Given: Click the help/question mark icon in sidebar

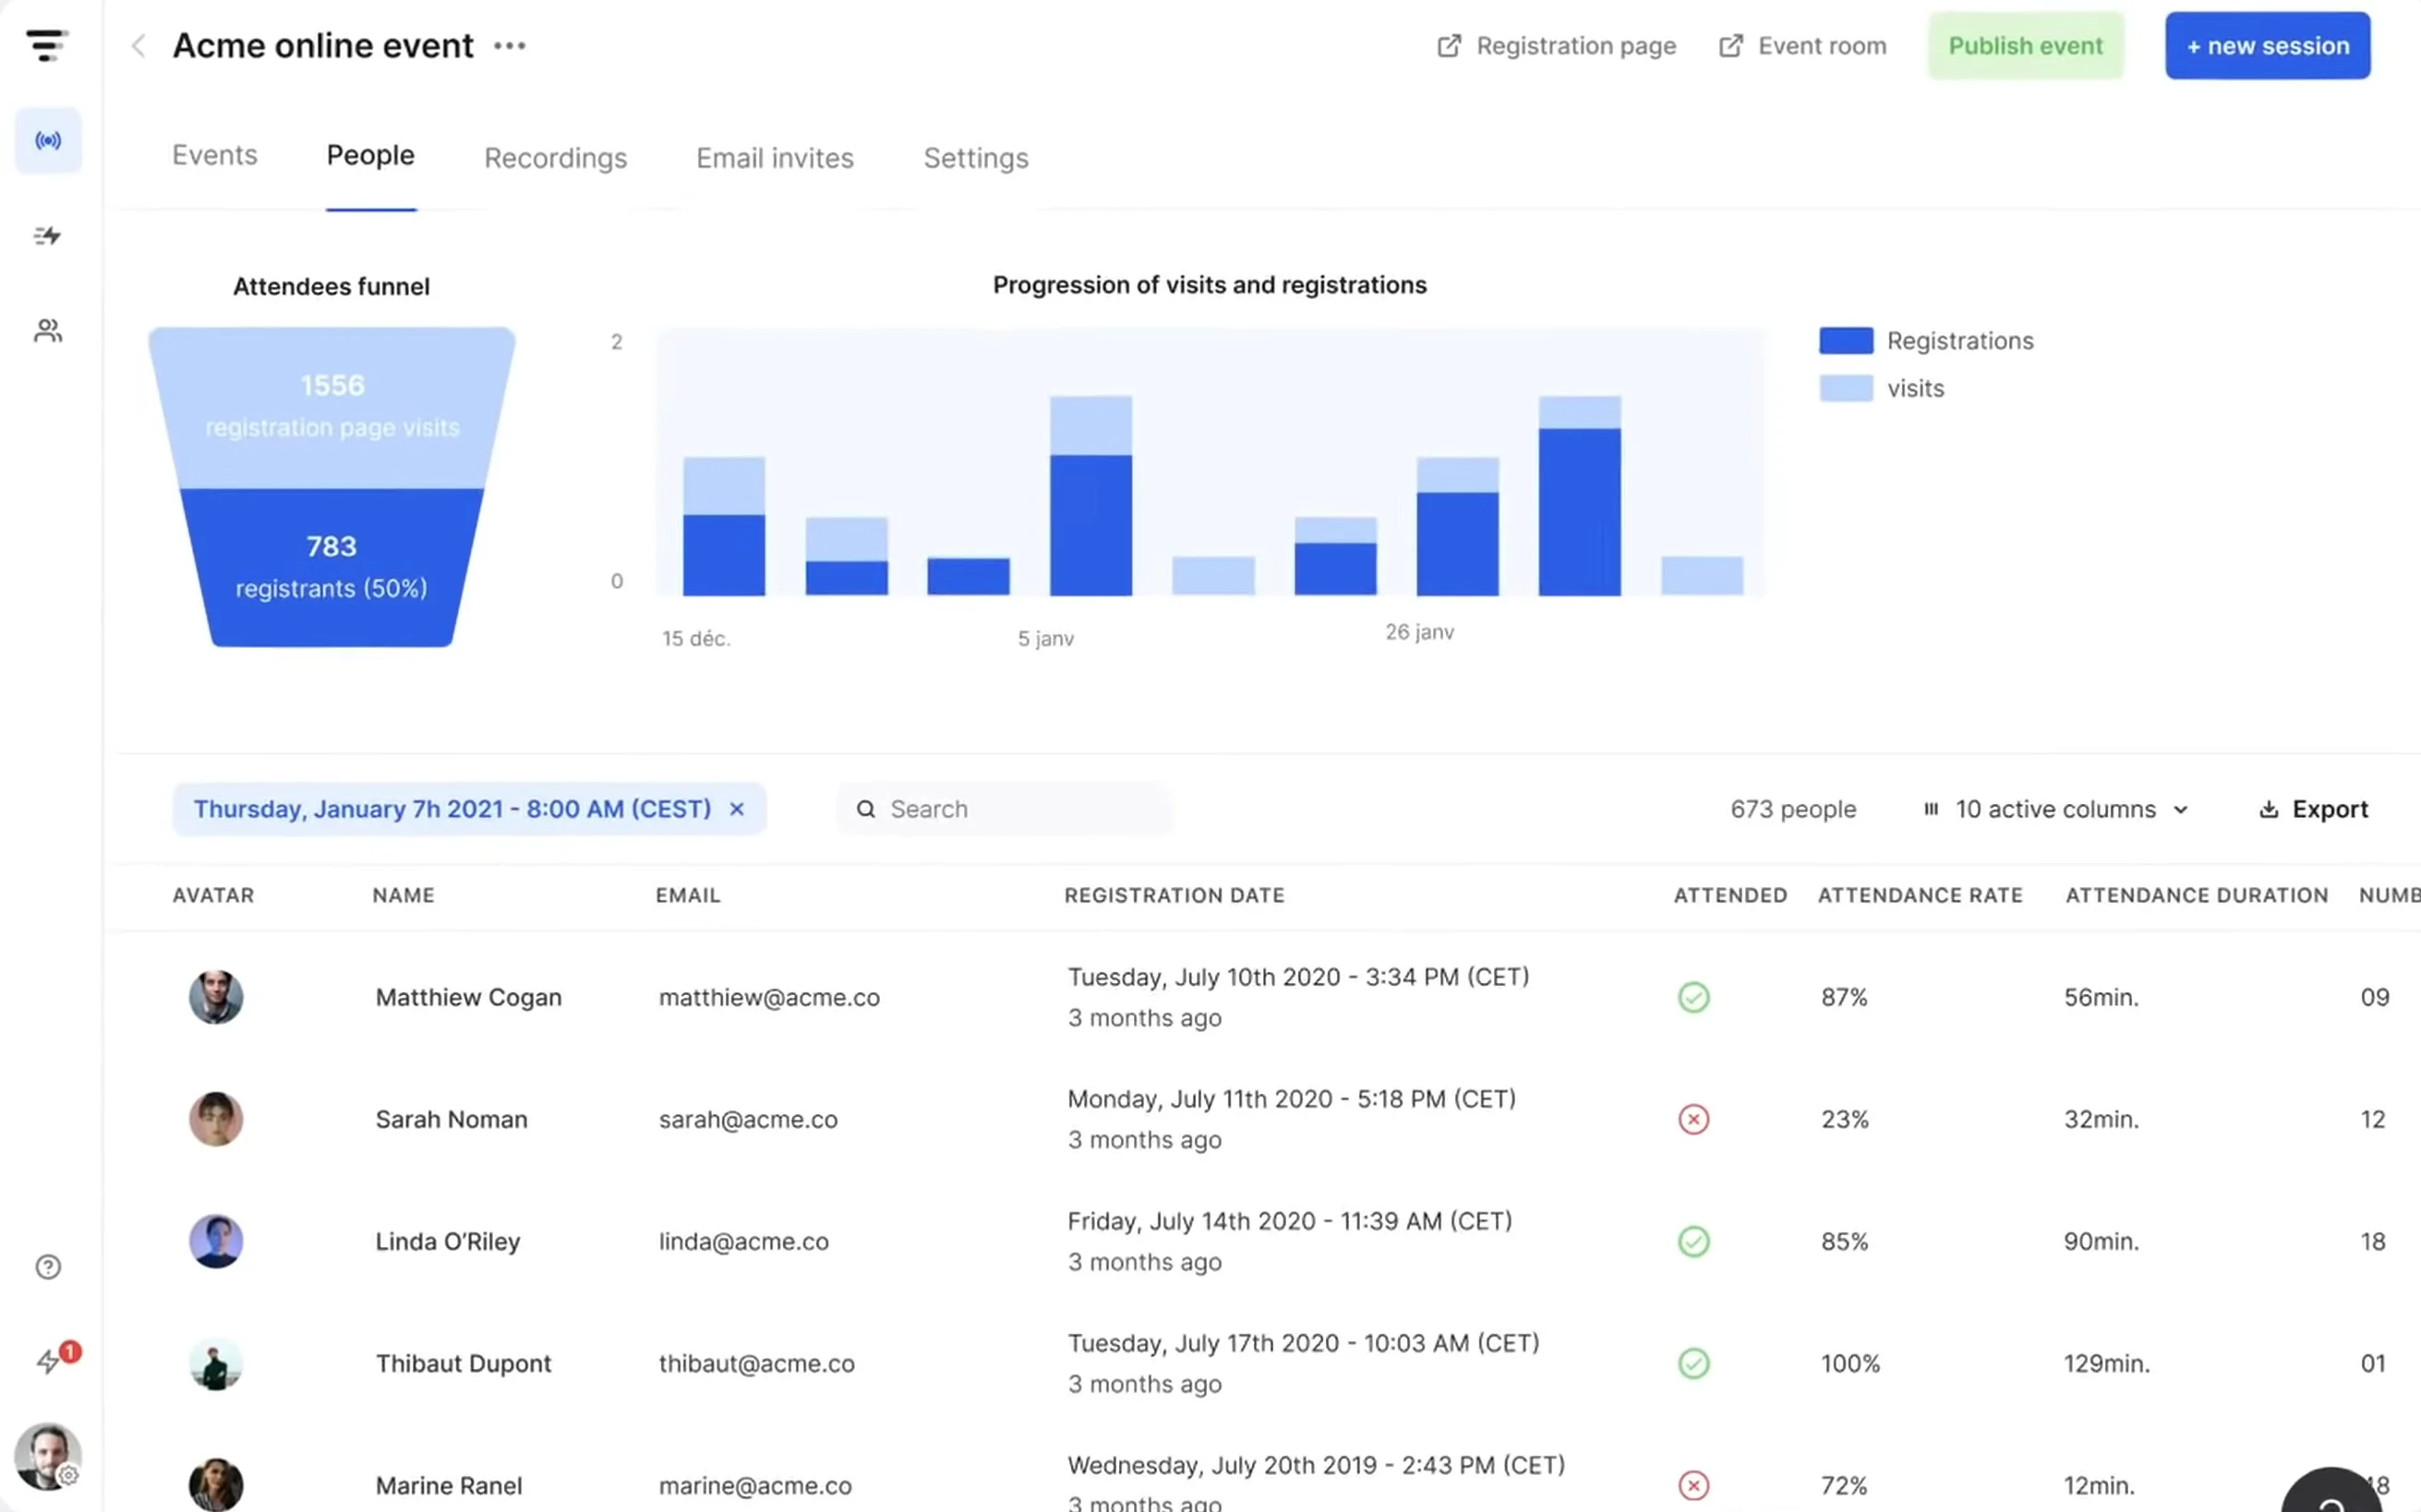Looking at the screenshot, I should pyautogui.click(x=47, y=1266).
